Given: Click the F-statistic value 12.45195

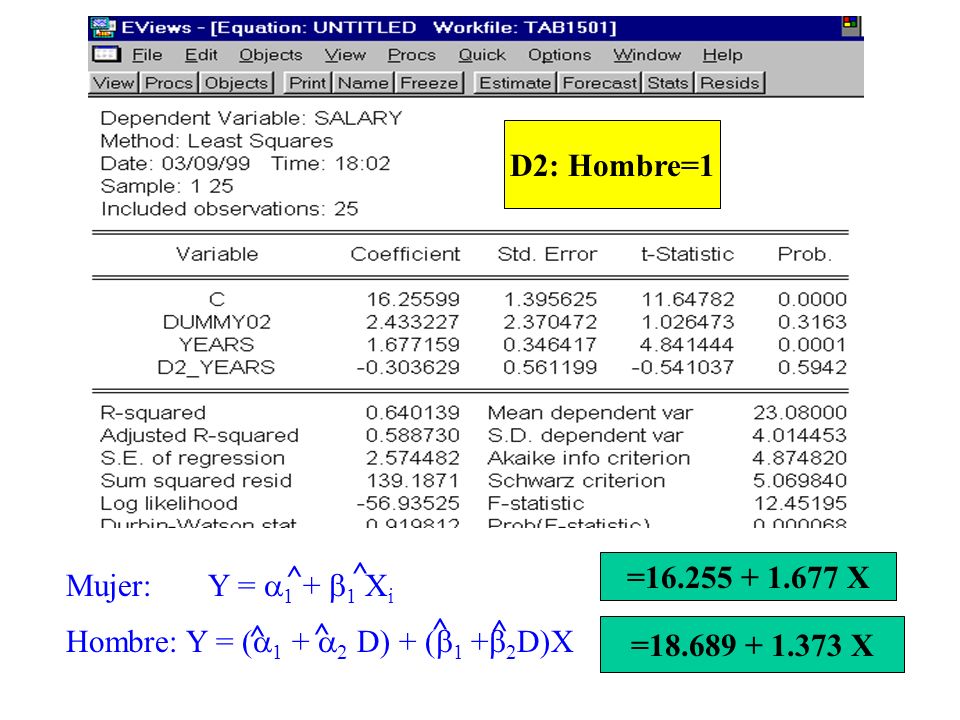Looking at the screenshot, I should pyautogui.click(x=800, y=503).
